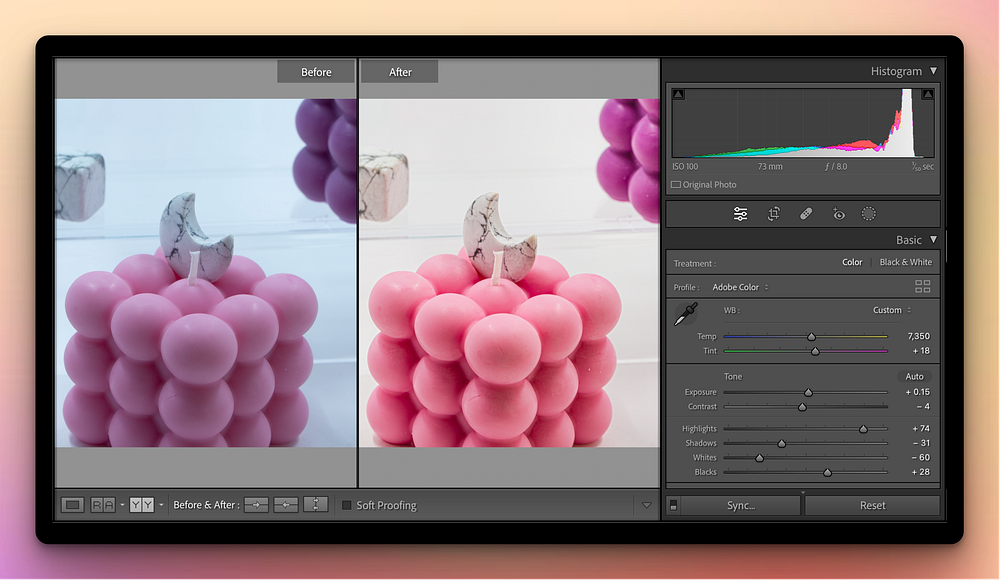Screen dimensions: 1000x580
Task: Open the Adobe Color profile dropdown
Action: [x=740, y=287]
